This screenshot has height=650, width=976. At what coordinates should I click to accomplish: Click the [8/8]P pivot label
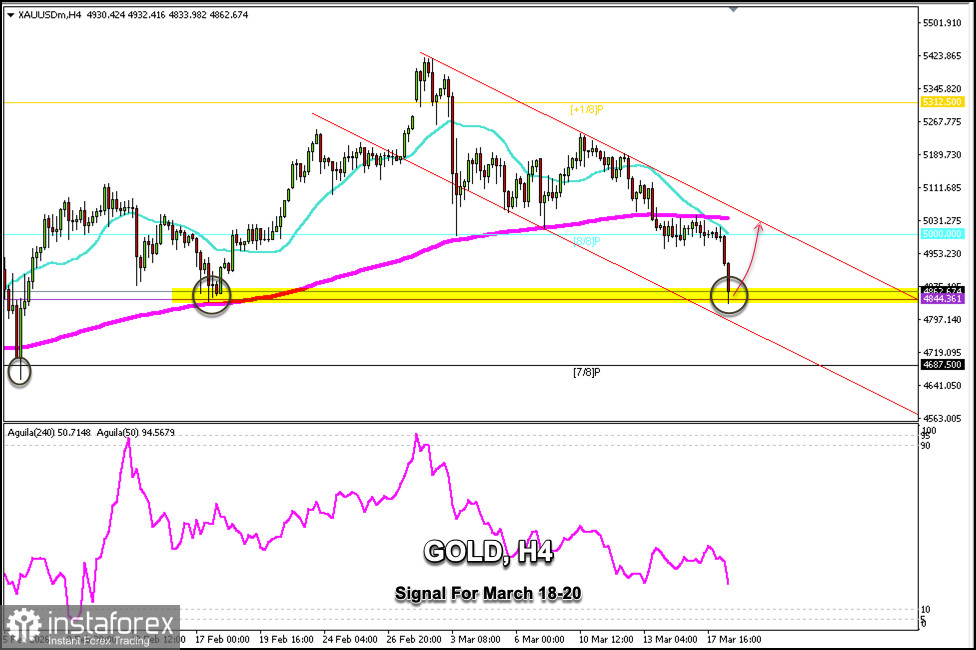[x=586, y=240]
